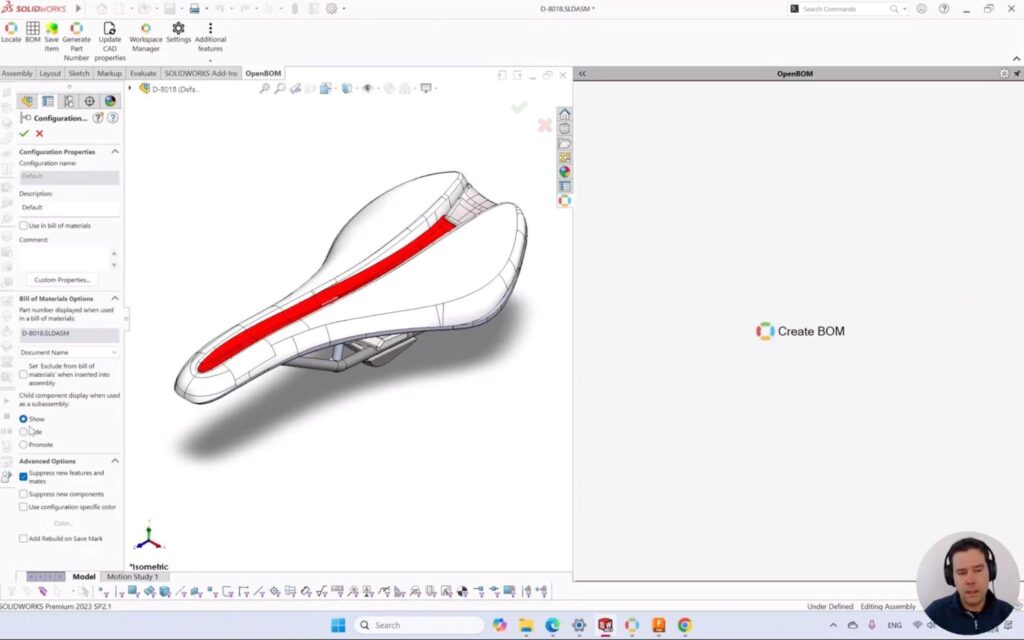Click the OpenBOM Locate icon
The height and width of the screenshot is (640, 1024).
tap(11, 32)
